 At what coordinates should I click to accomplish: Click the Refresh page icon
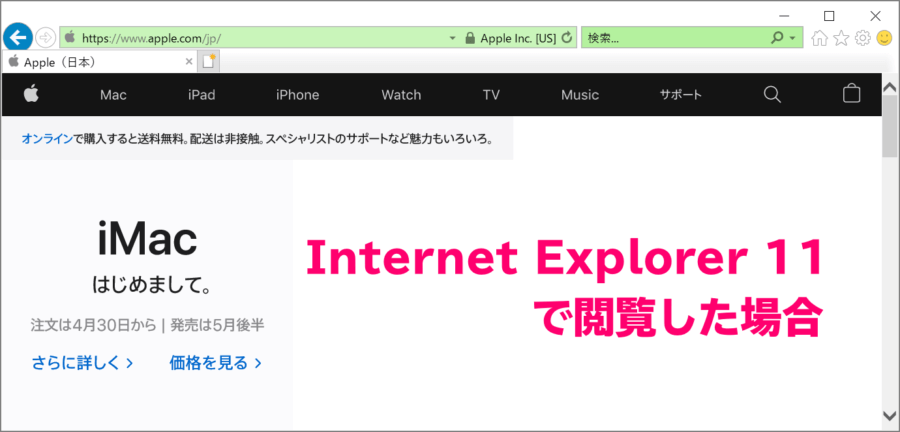[x=567, y=38]
